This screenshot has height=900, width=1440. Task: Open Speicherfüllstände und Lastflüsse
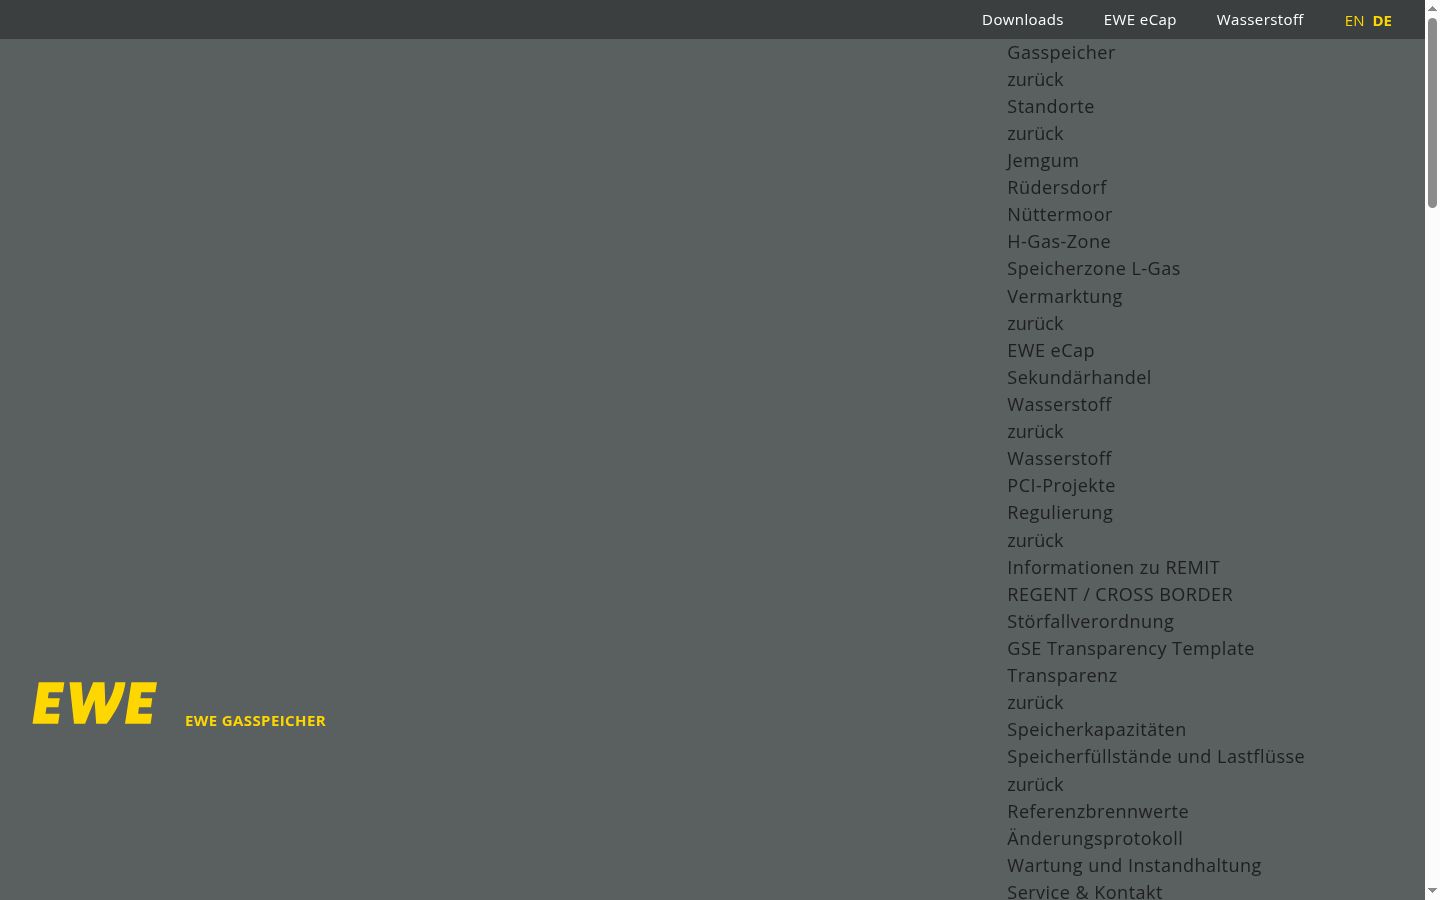click(x=1155, y=757)
